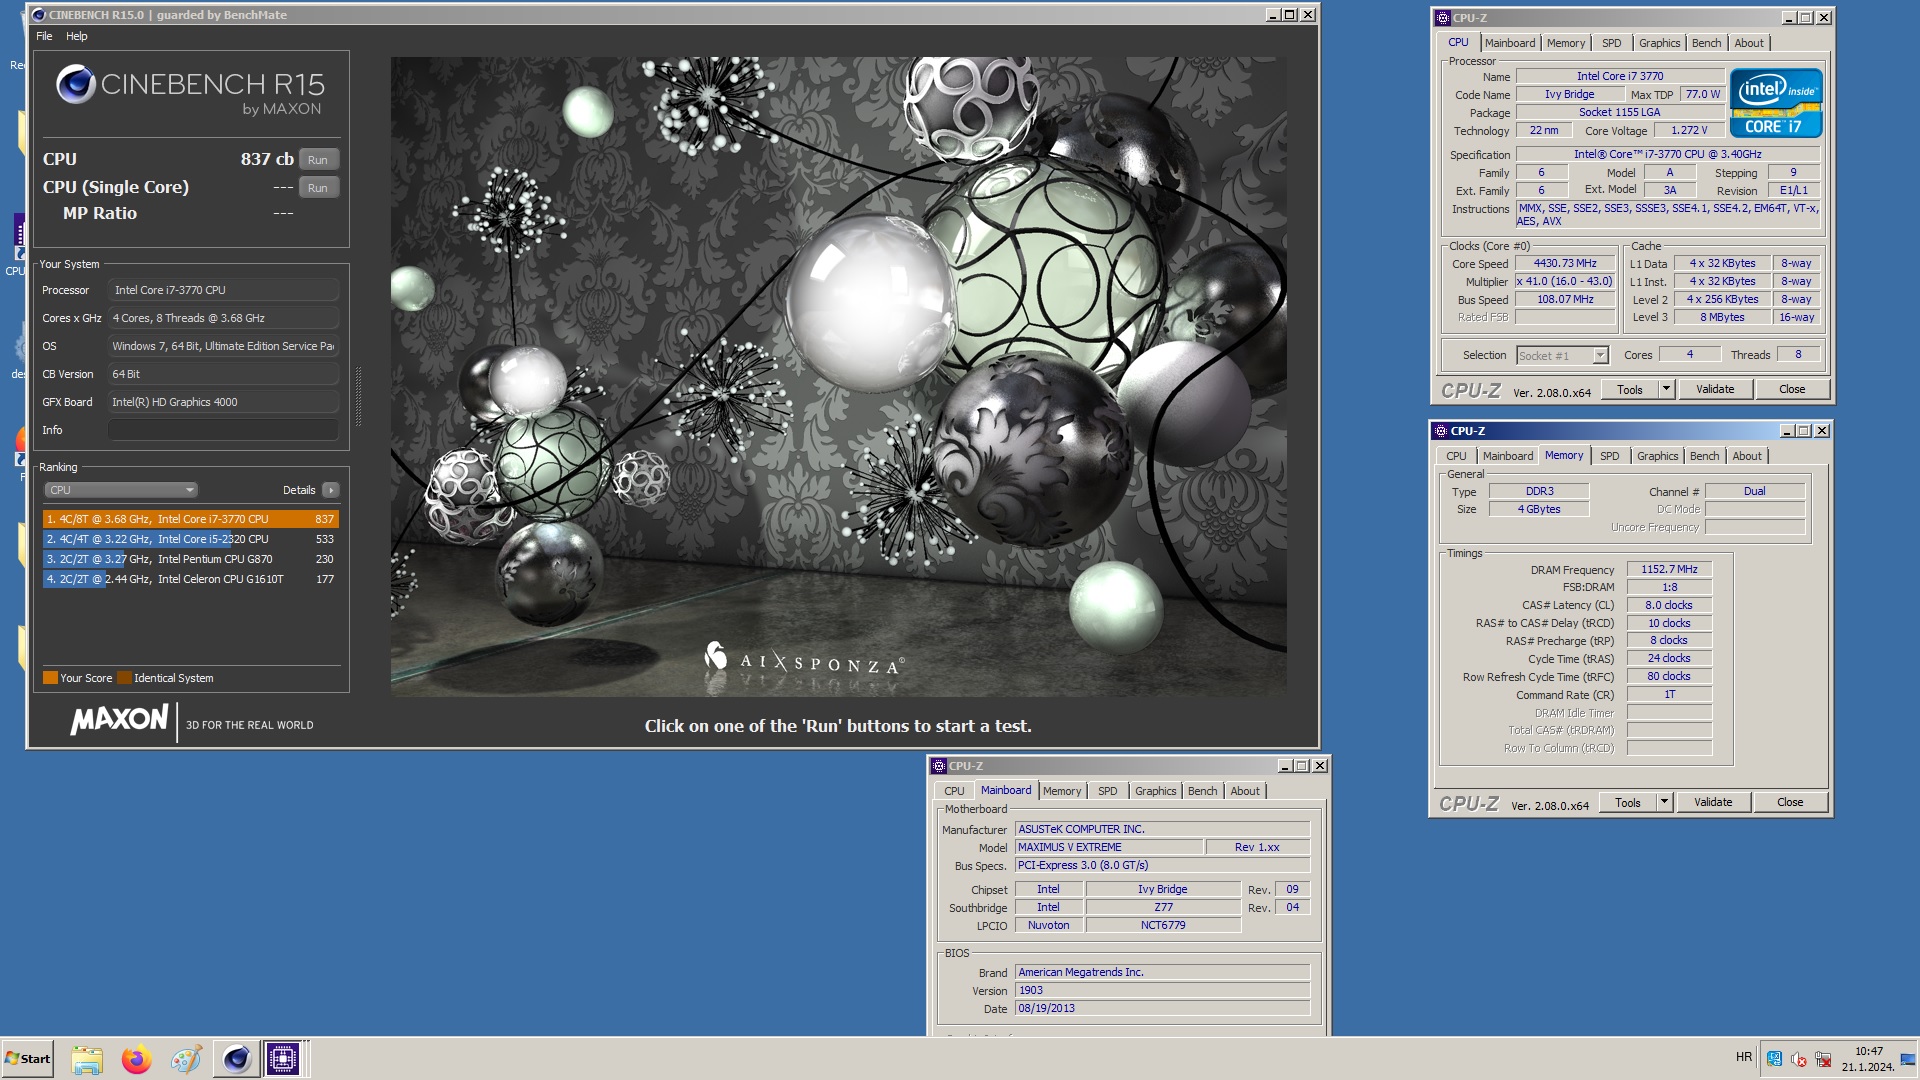
Task: Click the Cinebench R15 logo sphere
Action: pyautogui.click(x=76, y=85)
